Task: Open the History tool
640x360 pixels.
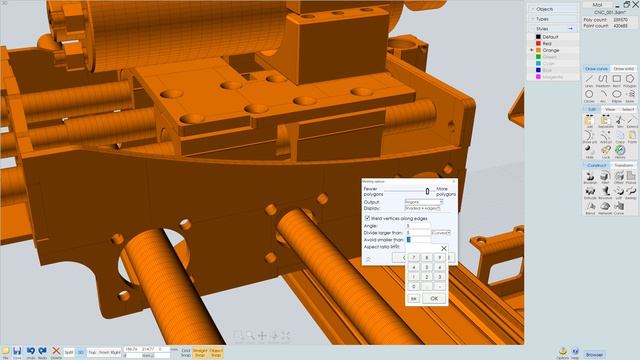Action: click(620, 152)
